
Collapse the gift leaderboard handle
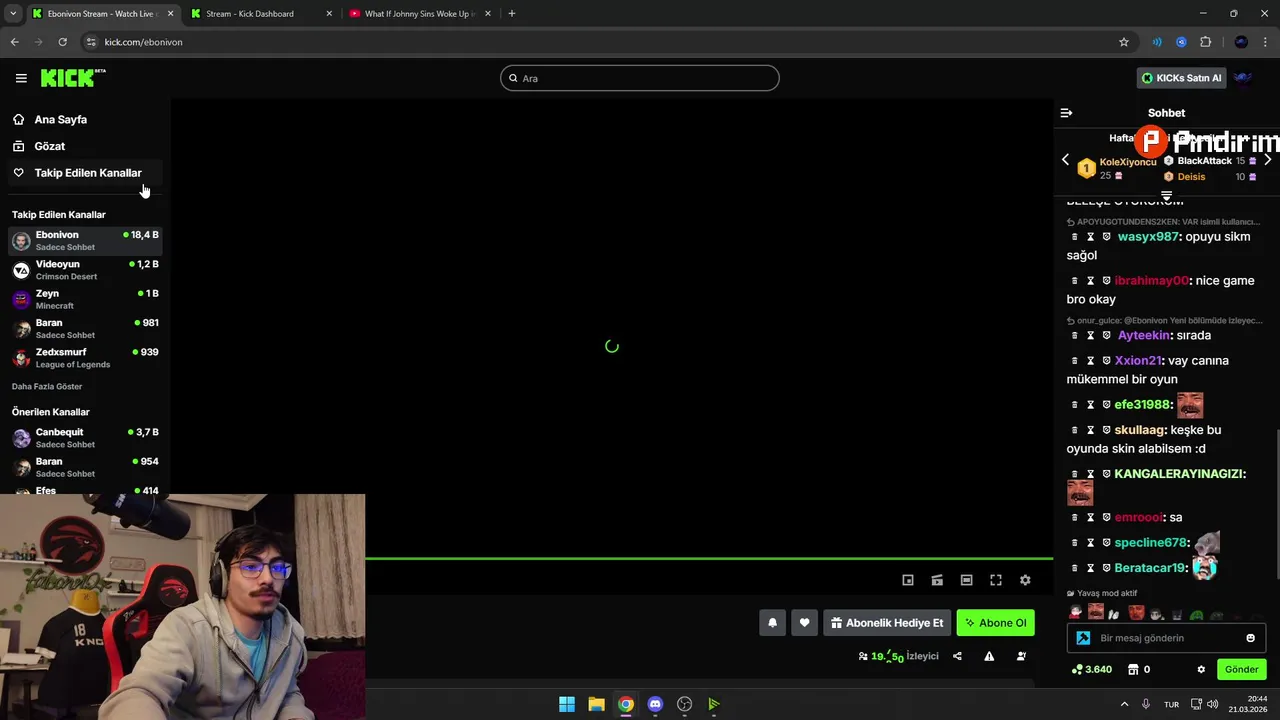coord(1166,194)
